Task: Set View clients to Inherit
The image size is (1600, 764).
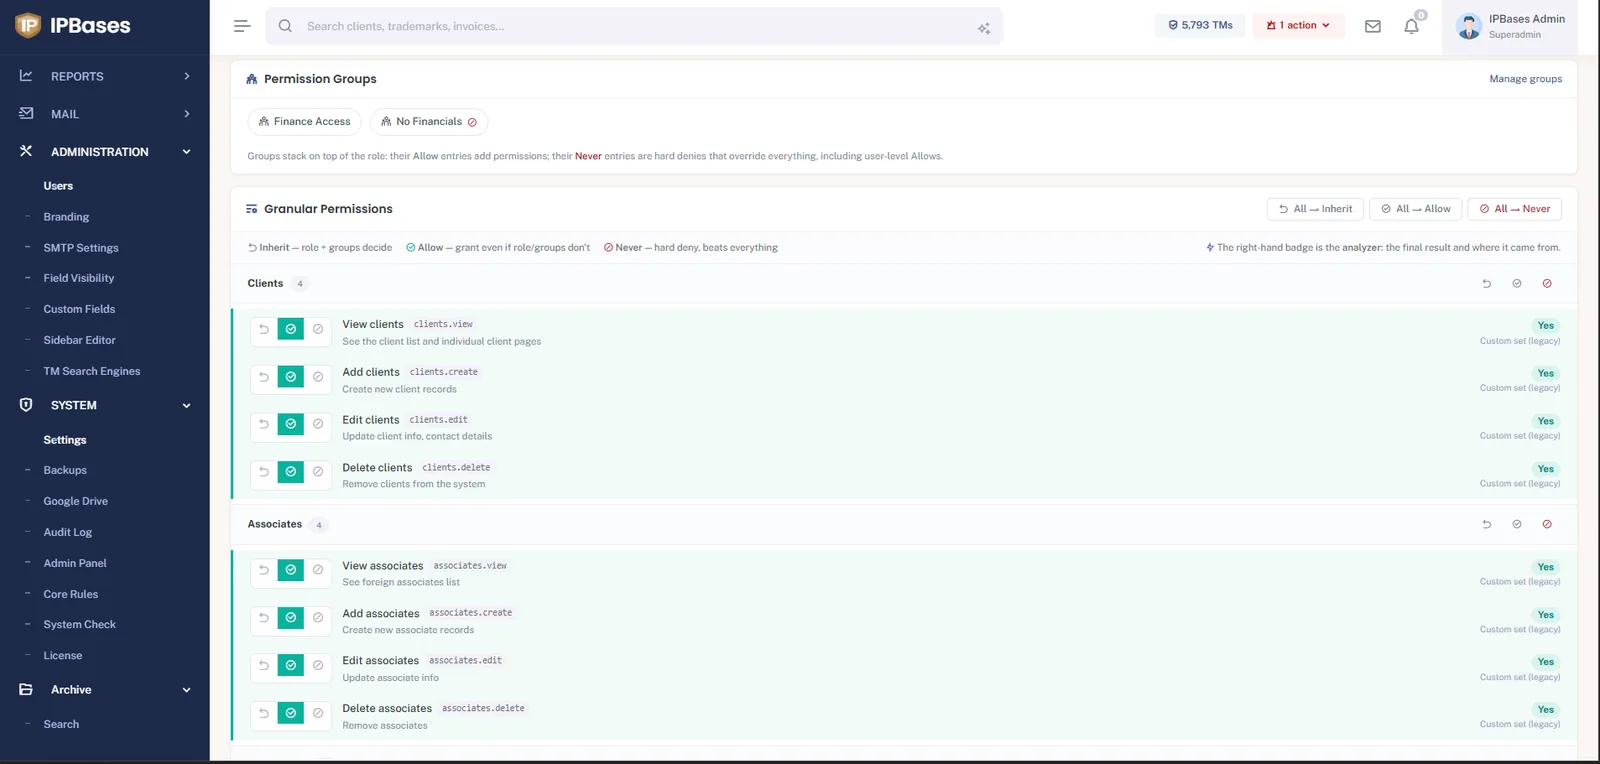Action: click(x=264, y=329)
